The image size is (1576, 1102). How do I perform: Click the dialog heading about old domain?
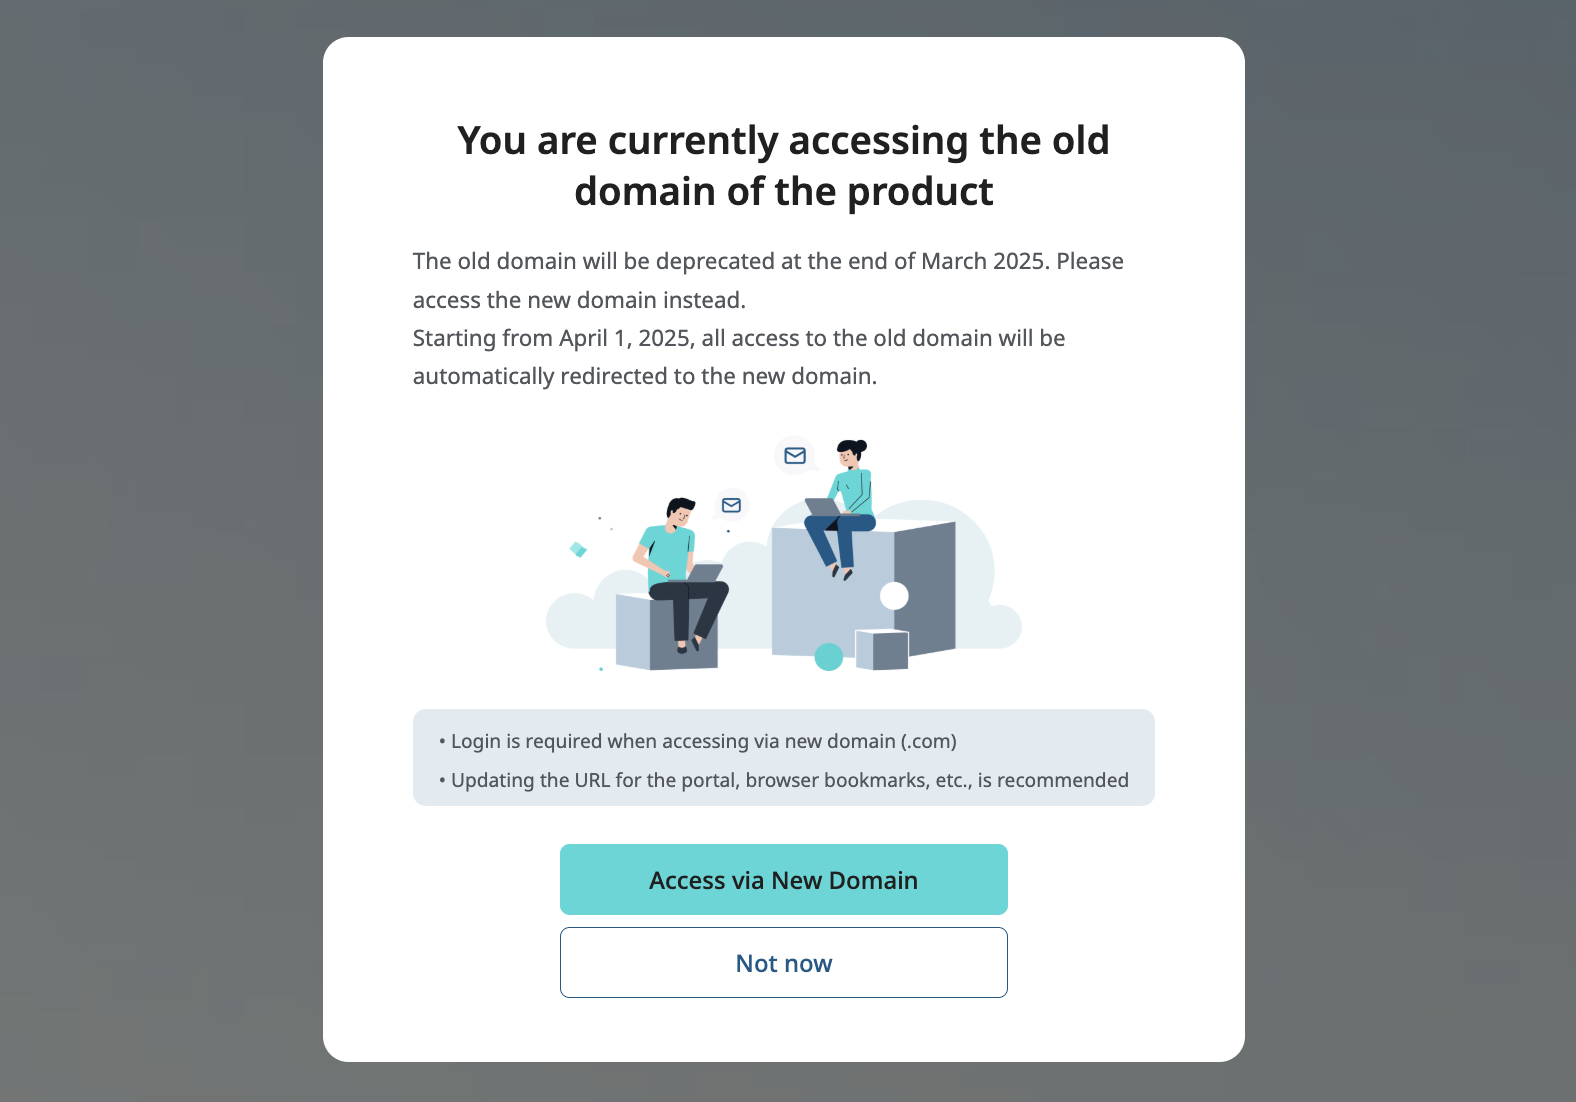click(784, 166)
